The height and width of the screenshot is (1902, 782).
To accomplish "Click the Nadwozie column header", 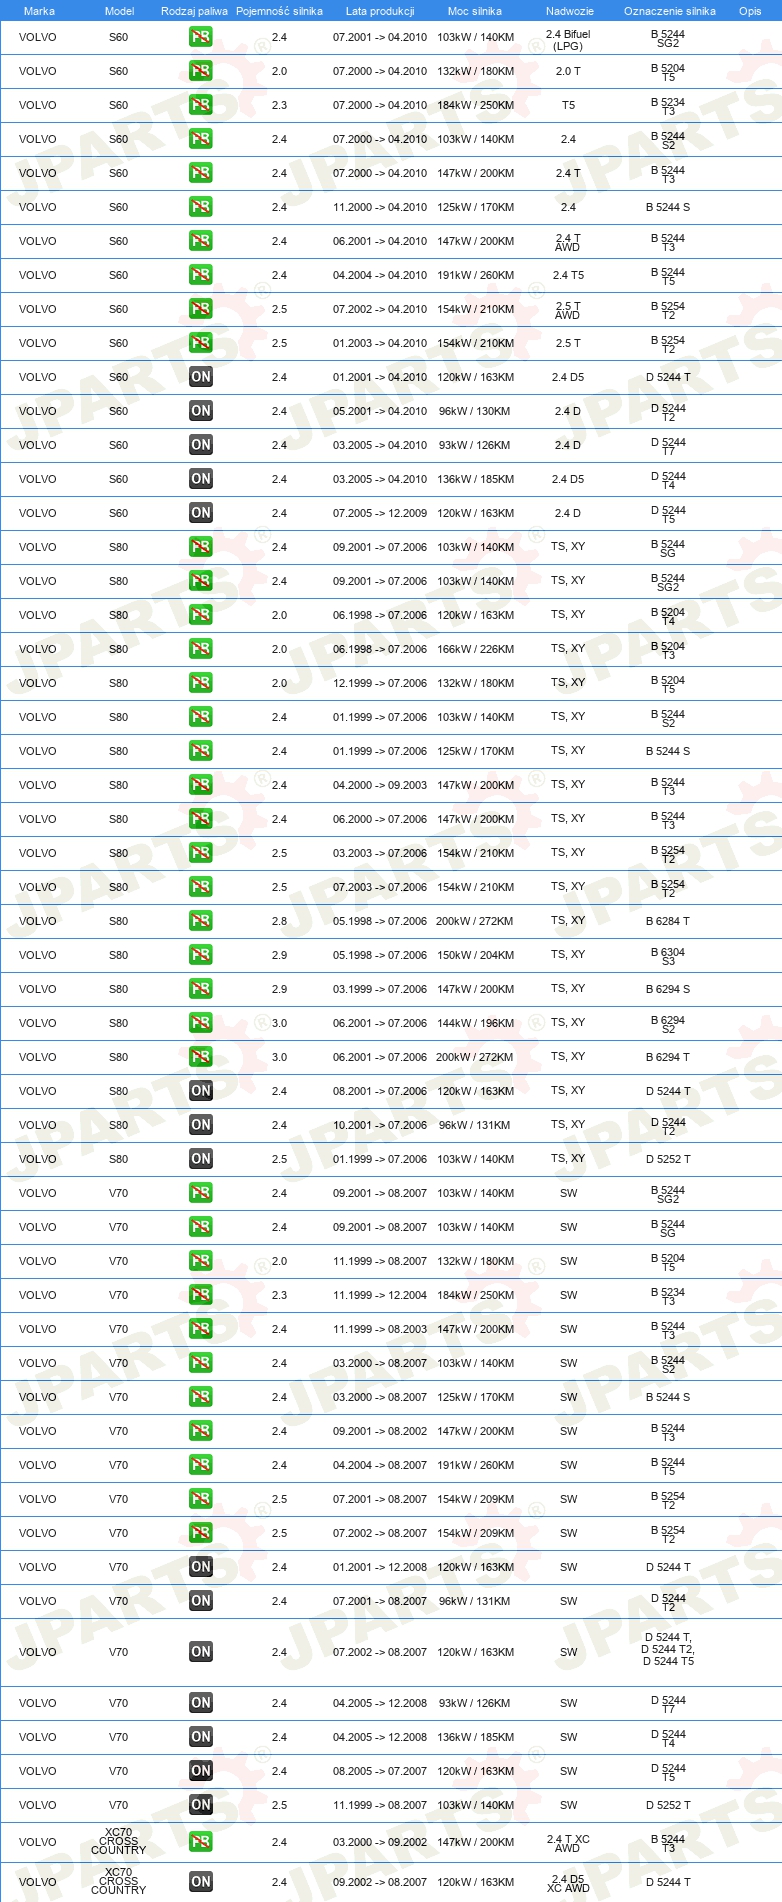I will 570,11.
